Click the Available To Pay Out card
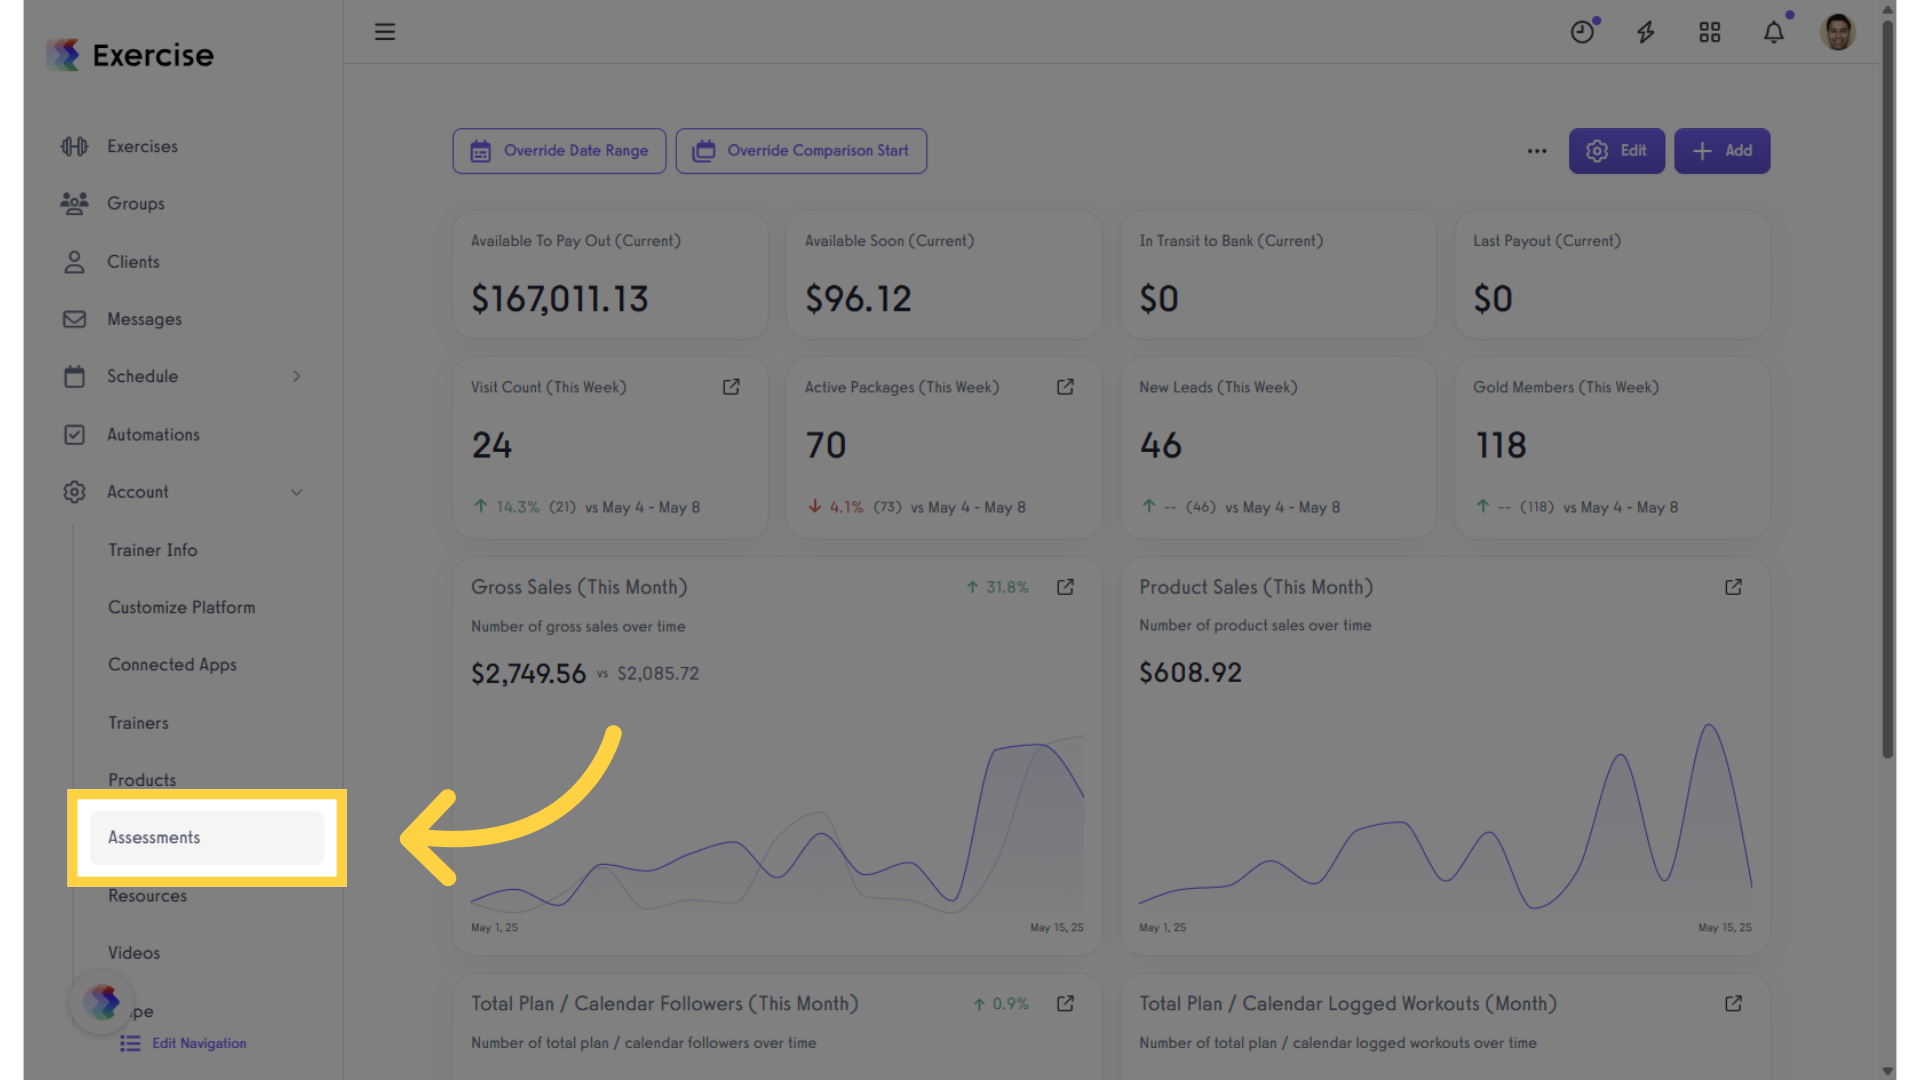 pos(610,275)
